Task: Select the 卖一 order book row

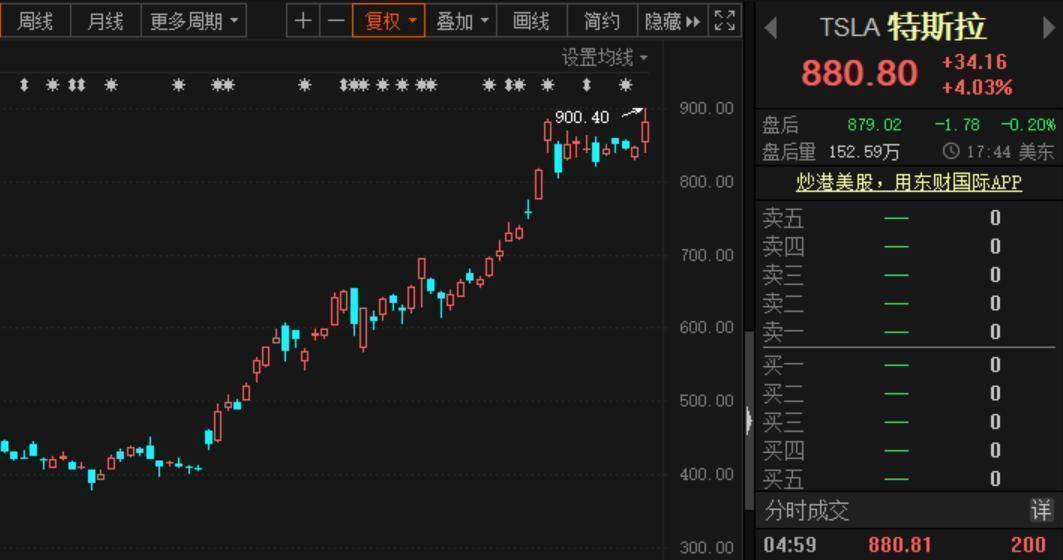Action: point(906,332)
